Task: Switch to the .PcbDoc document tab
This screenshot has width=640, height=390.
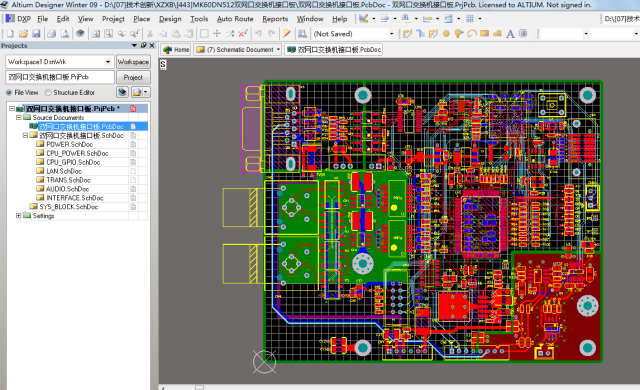Action: (334, 50)
